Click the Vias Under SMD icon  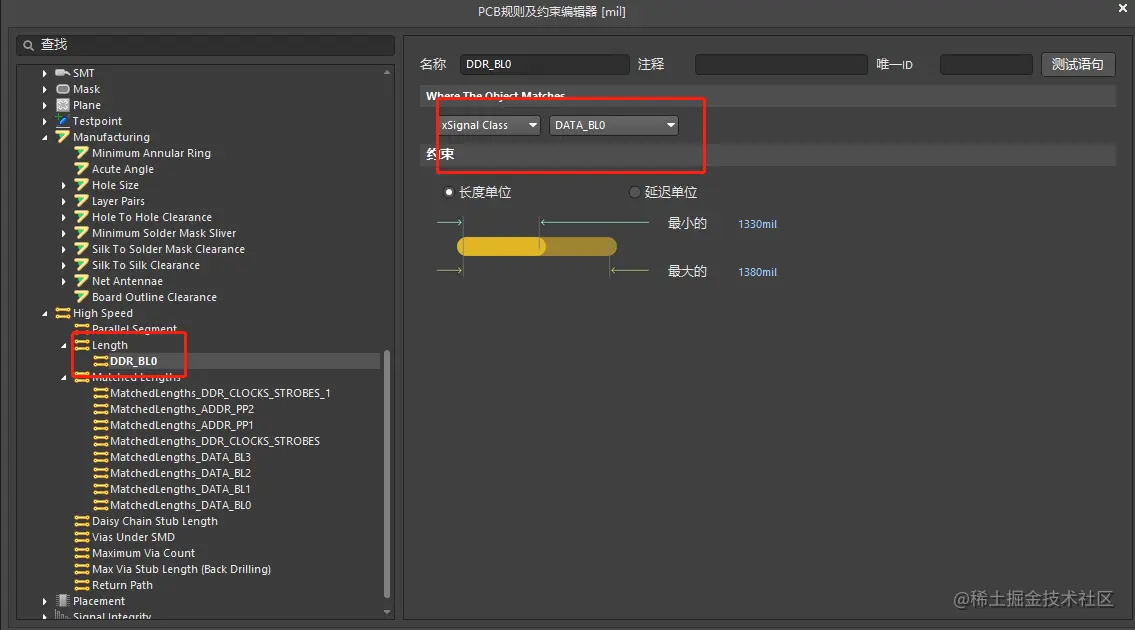[x=82, y=537]
